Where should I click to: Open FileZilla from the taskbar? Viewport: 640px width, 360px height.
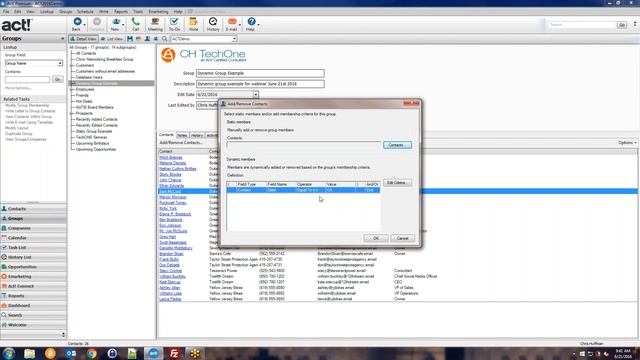[174, 353]
